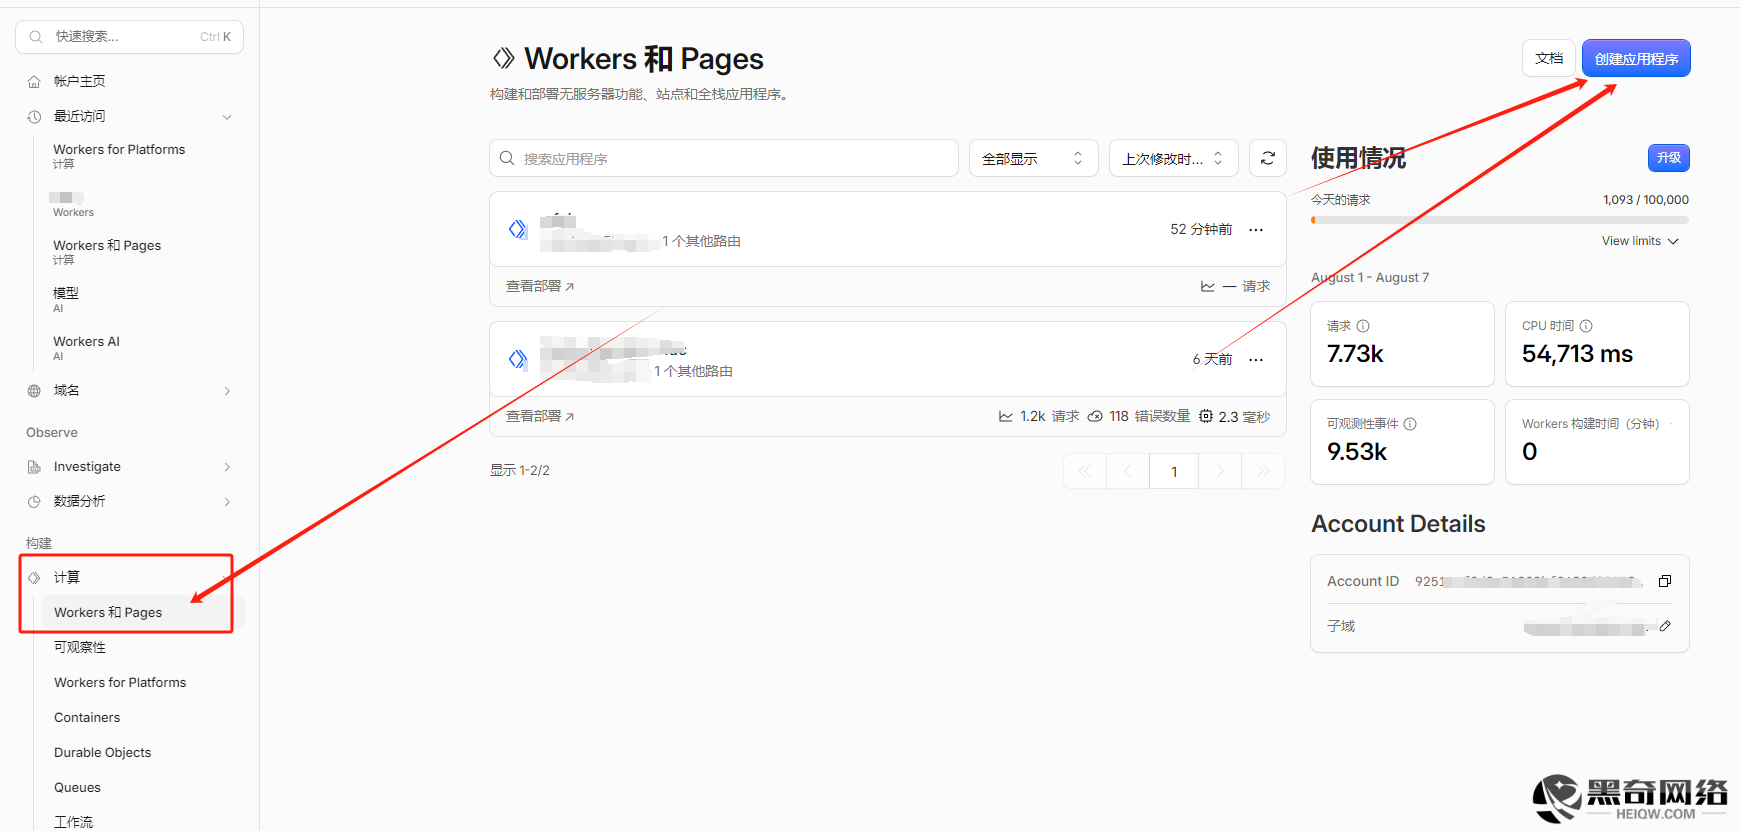Click the search magnifier icon in quick search
Screen dimensions: 1740x831
pyautogui.click(x=36, y=37)
